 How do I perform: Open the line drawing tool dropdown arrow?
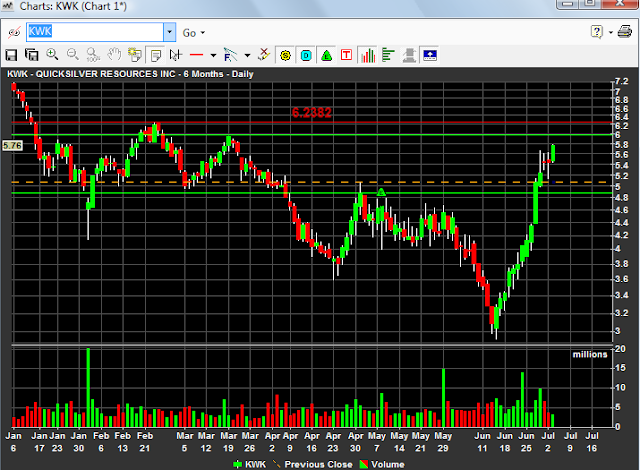[x=213, y=55]
